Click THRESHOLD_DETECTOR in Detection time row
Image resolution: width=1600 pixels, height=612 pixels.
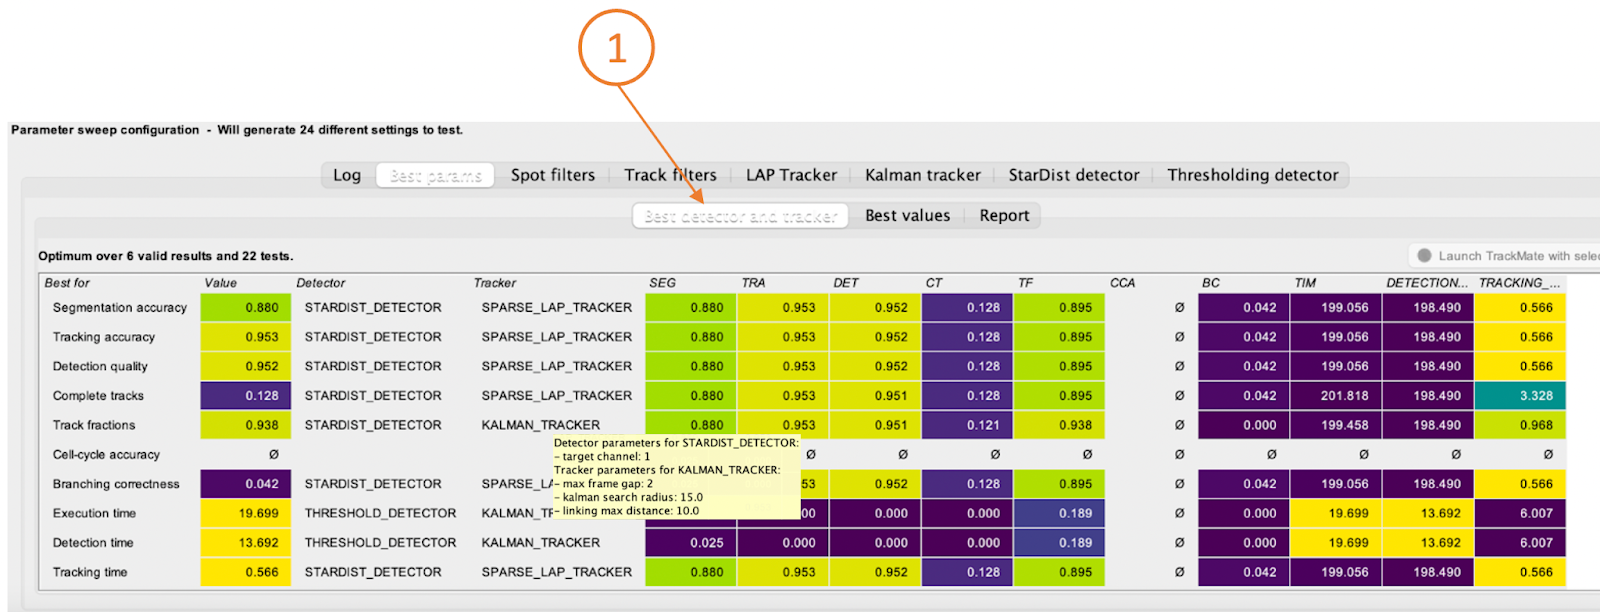point(380,543)
